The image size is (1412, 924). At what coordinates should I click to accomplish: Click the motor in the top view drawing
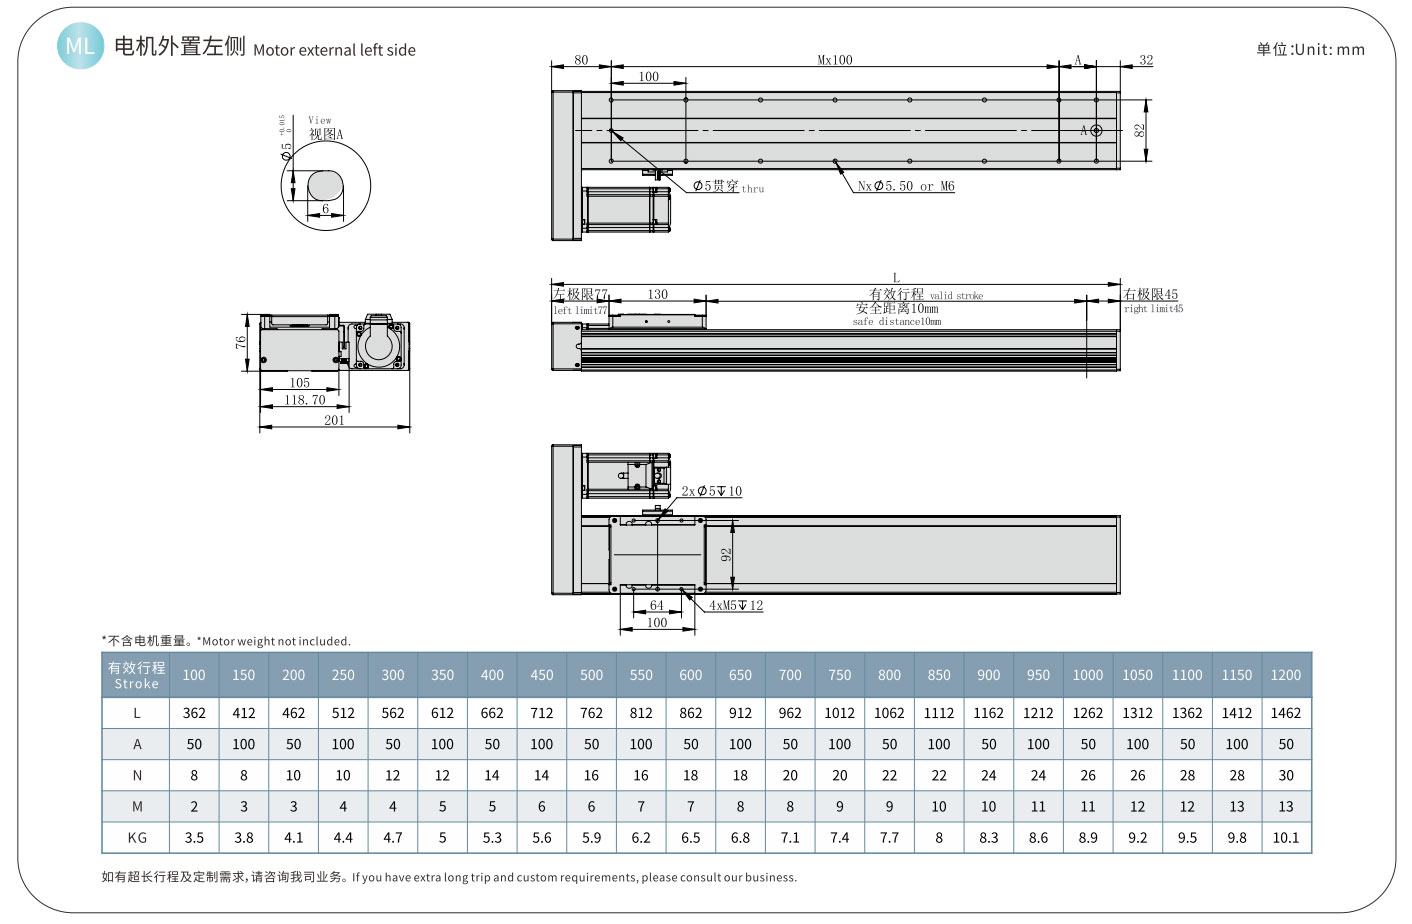click(627, 210)
